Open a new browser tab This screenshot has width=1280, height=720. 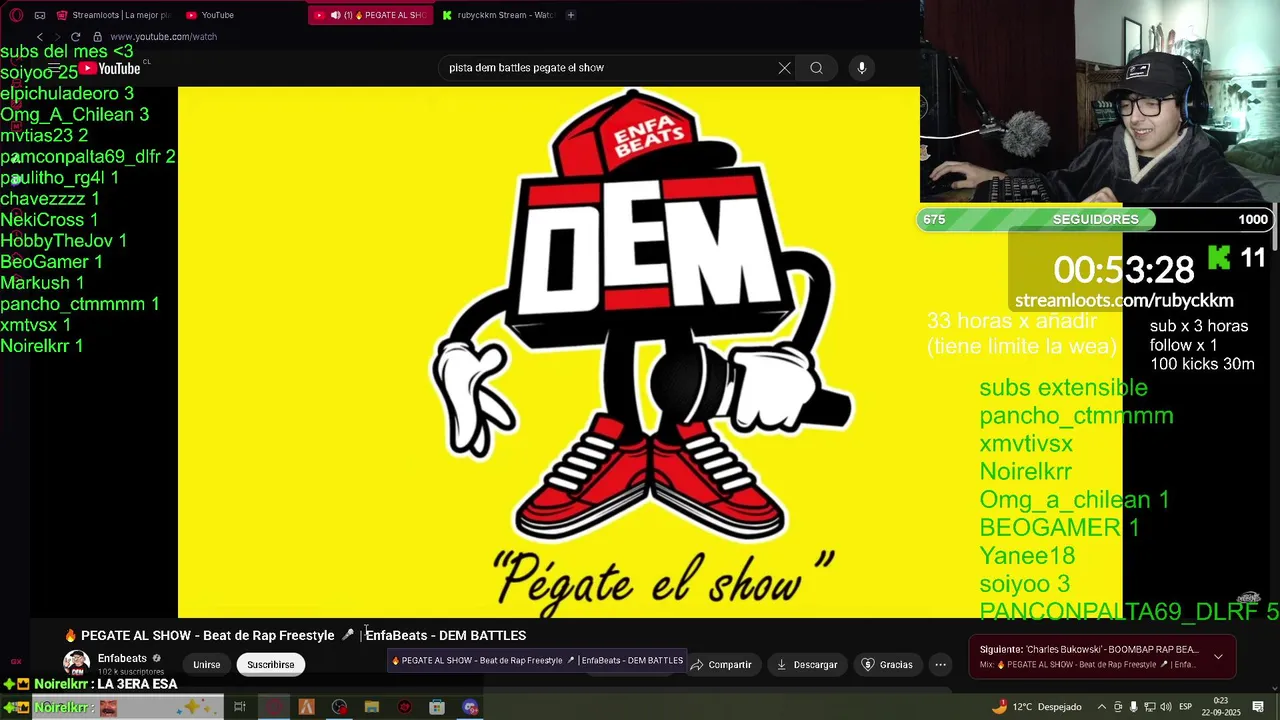click(x=571, y=15)
